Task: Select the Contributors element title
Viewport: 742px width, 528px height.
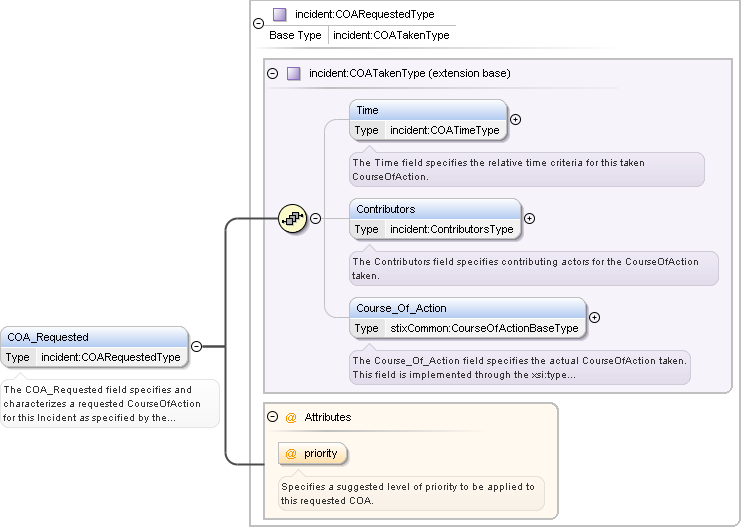Action: [x=386, y=209]
